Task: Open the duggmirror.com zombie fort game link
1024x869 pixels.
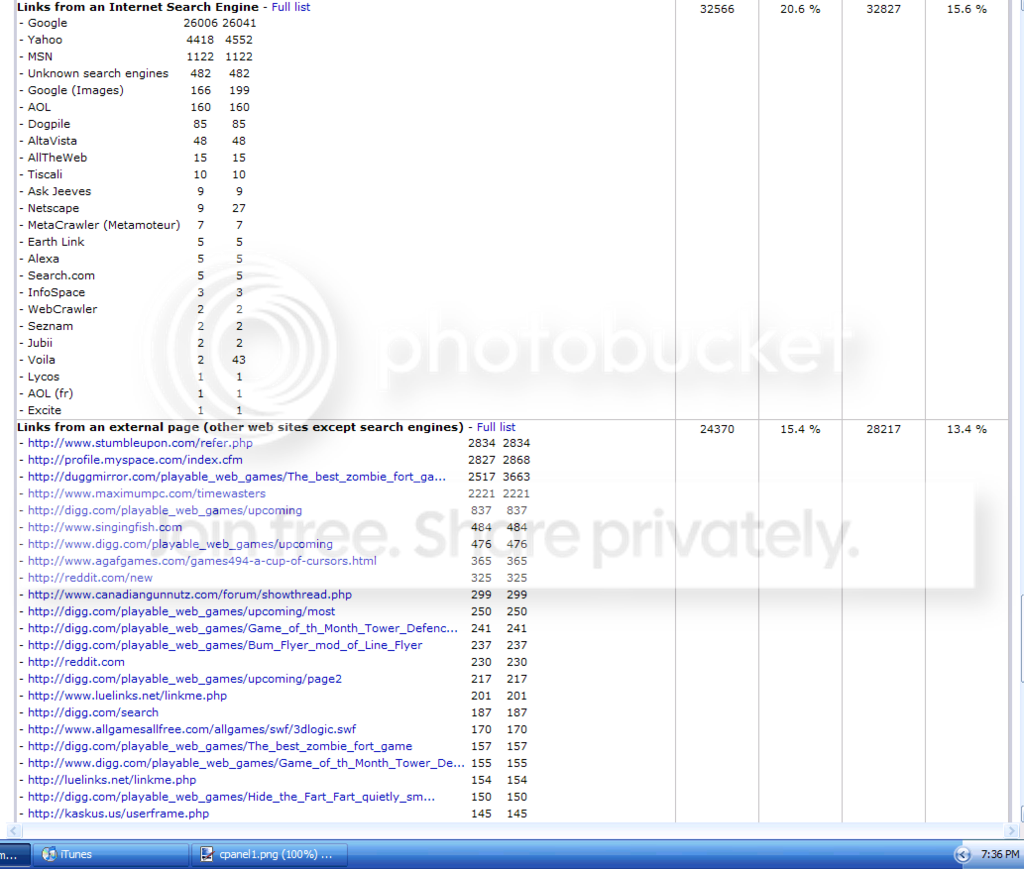Action: (x=236, y=477)
